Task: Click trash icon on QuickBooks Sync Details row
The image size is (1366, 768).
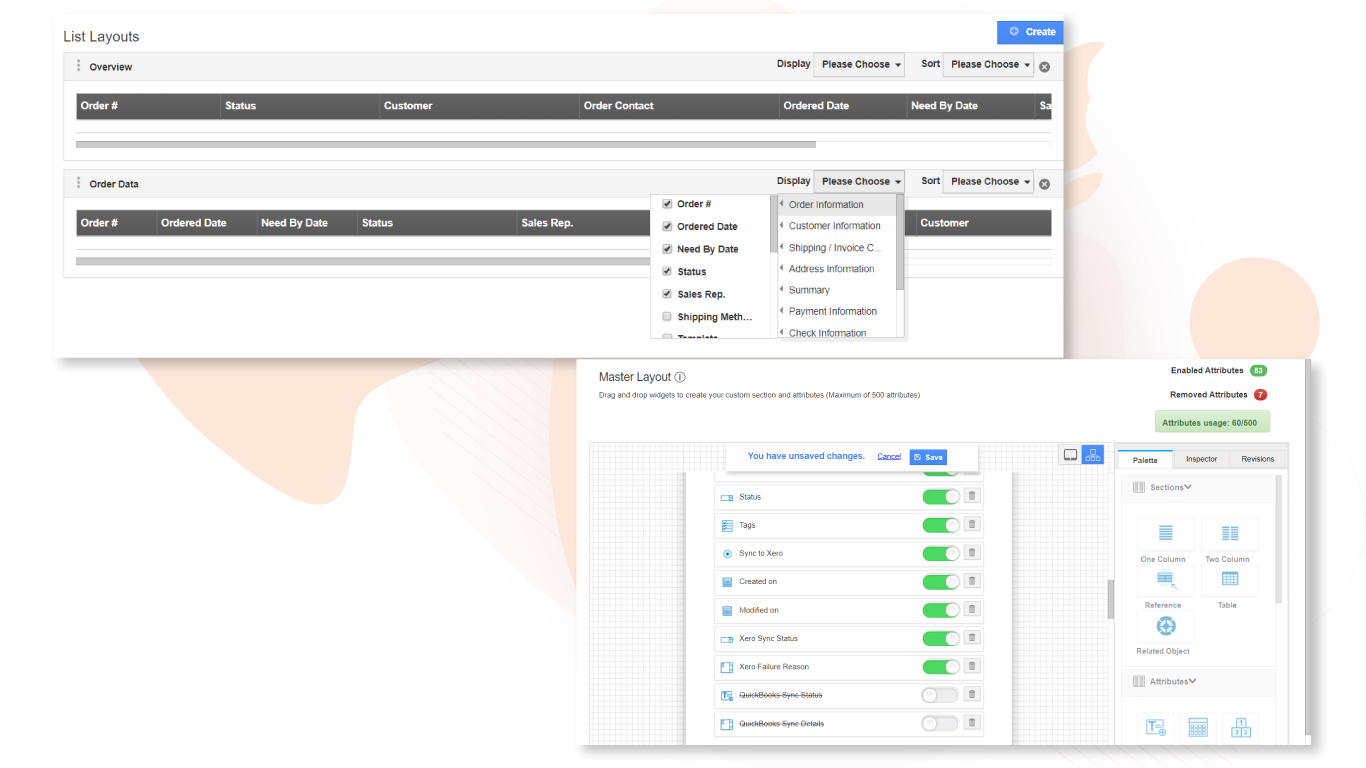Action: (x=972, y=723)
